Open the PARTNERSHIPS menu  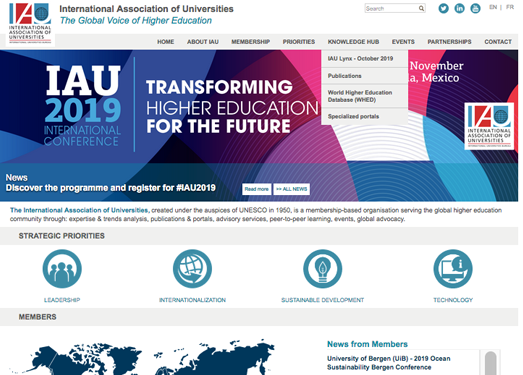(449, 42)
